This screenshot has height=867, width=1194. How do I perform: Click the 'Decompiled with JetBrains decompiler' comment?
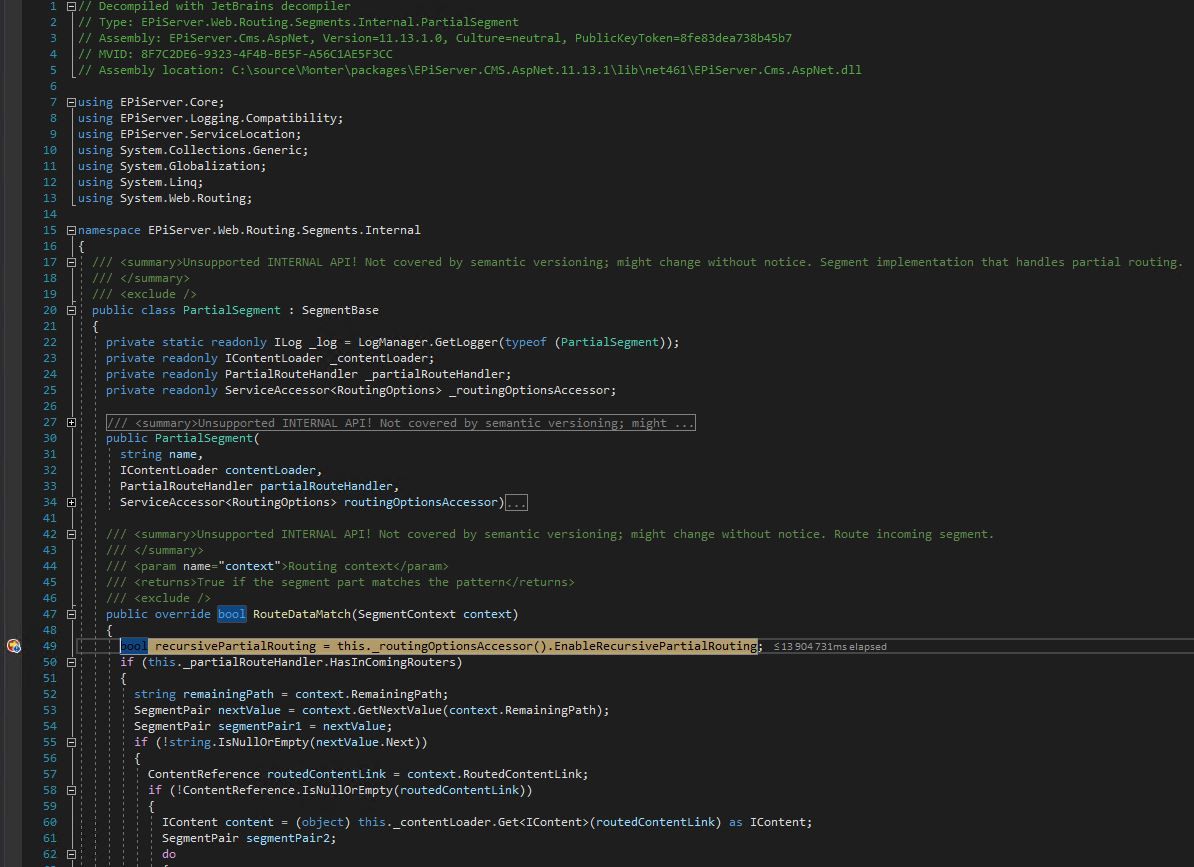(x=214, y=6)
